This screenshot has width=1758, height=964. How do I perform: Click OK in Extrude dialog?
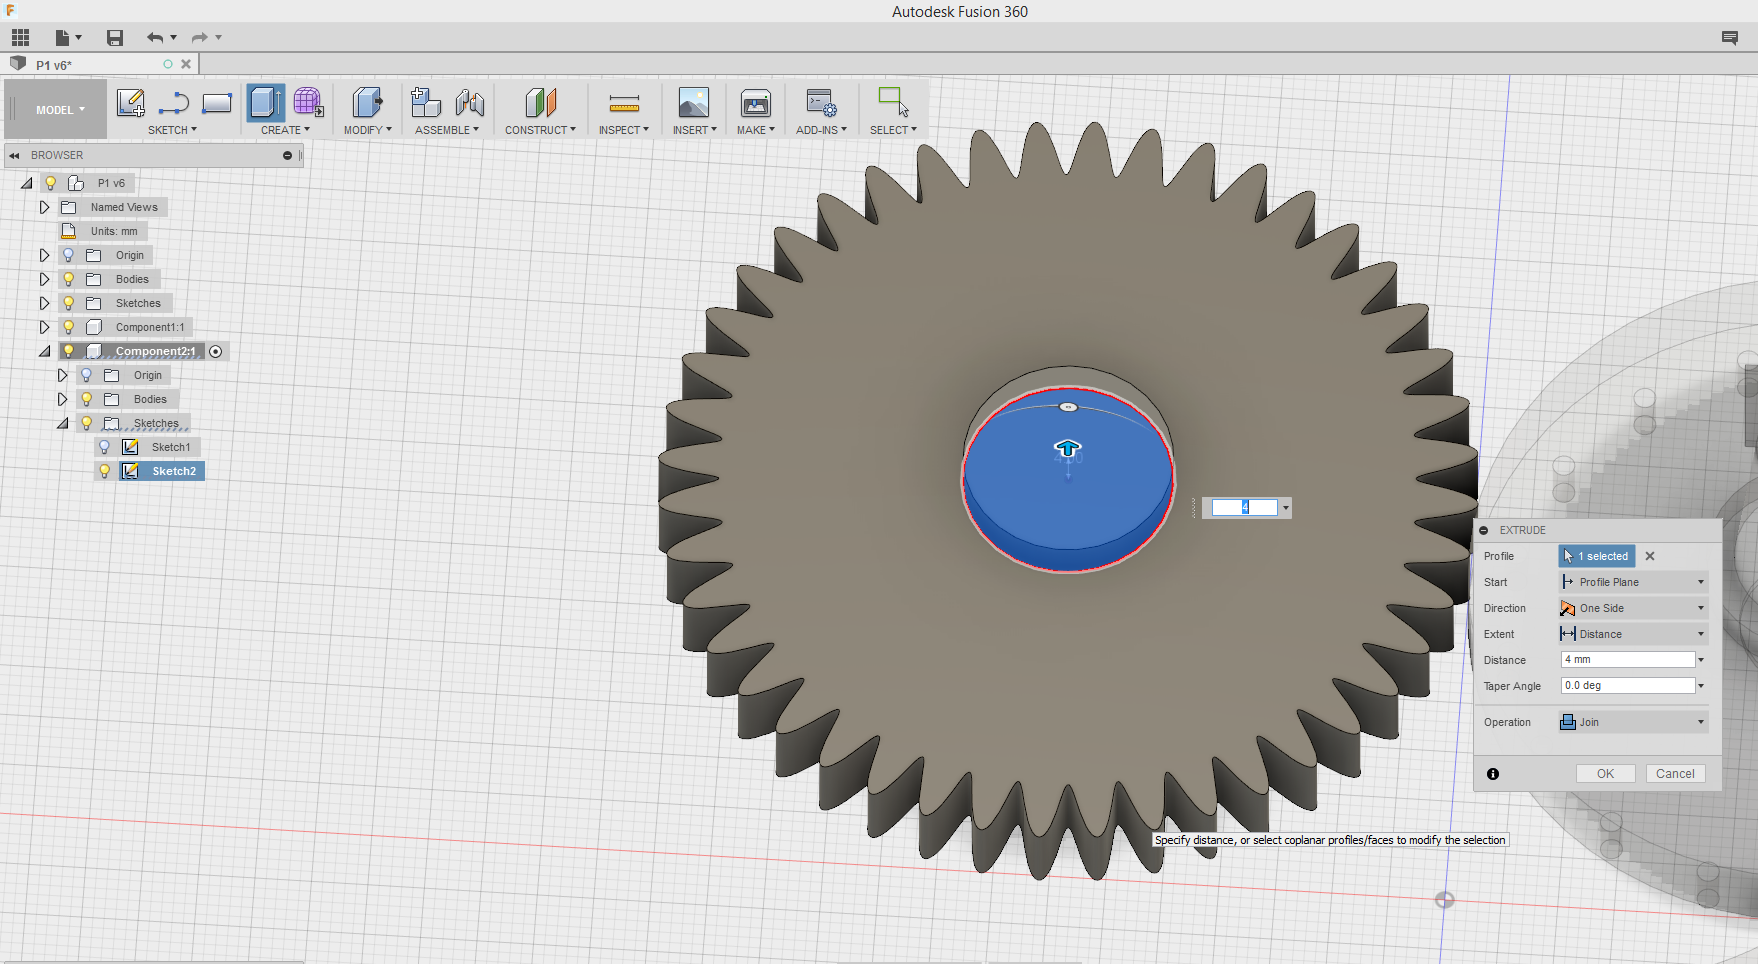tap(1605, 774)
